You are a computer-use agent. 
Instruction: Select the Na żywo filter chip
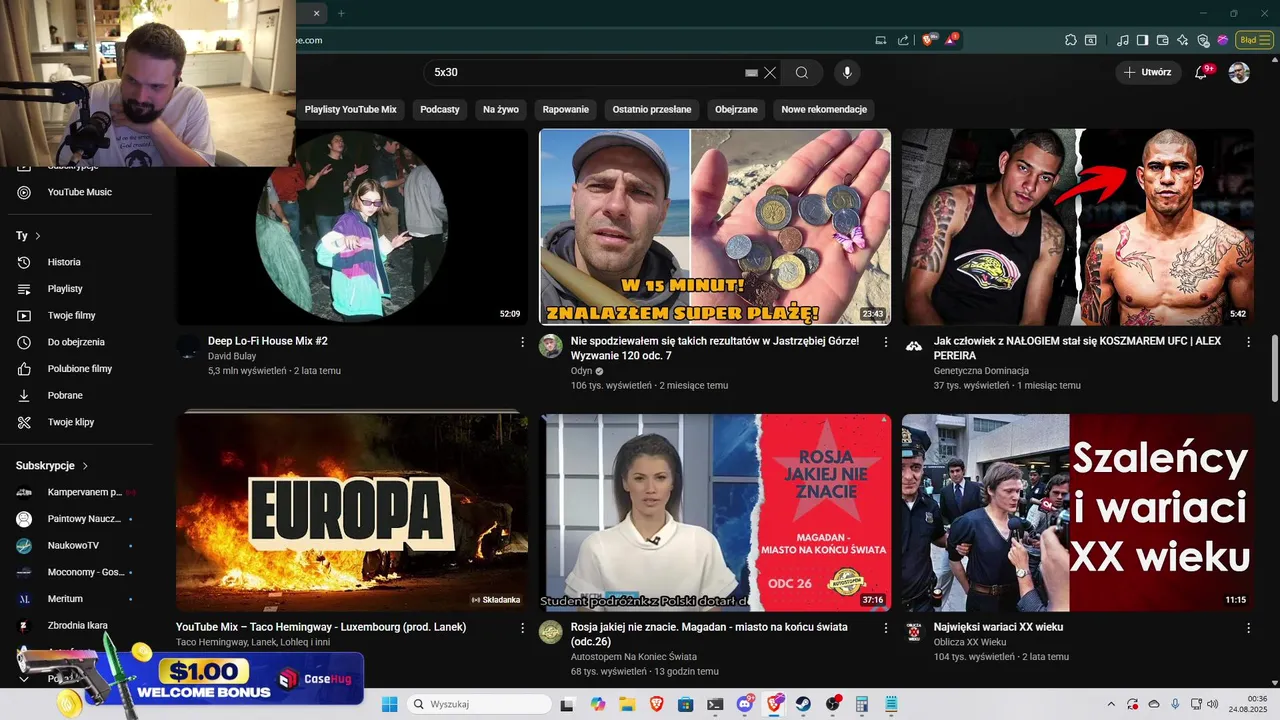(x=501, y=109)
